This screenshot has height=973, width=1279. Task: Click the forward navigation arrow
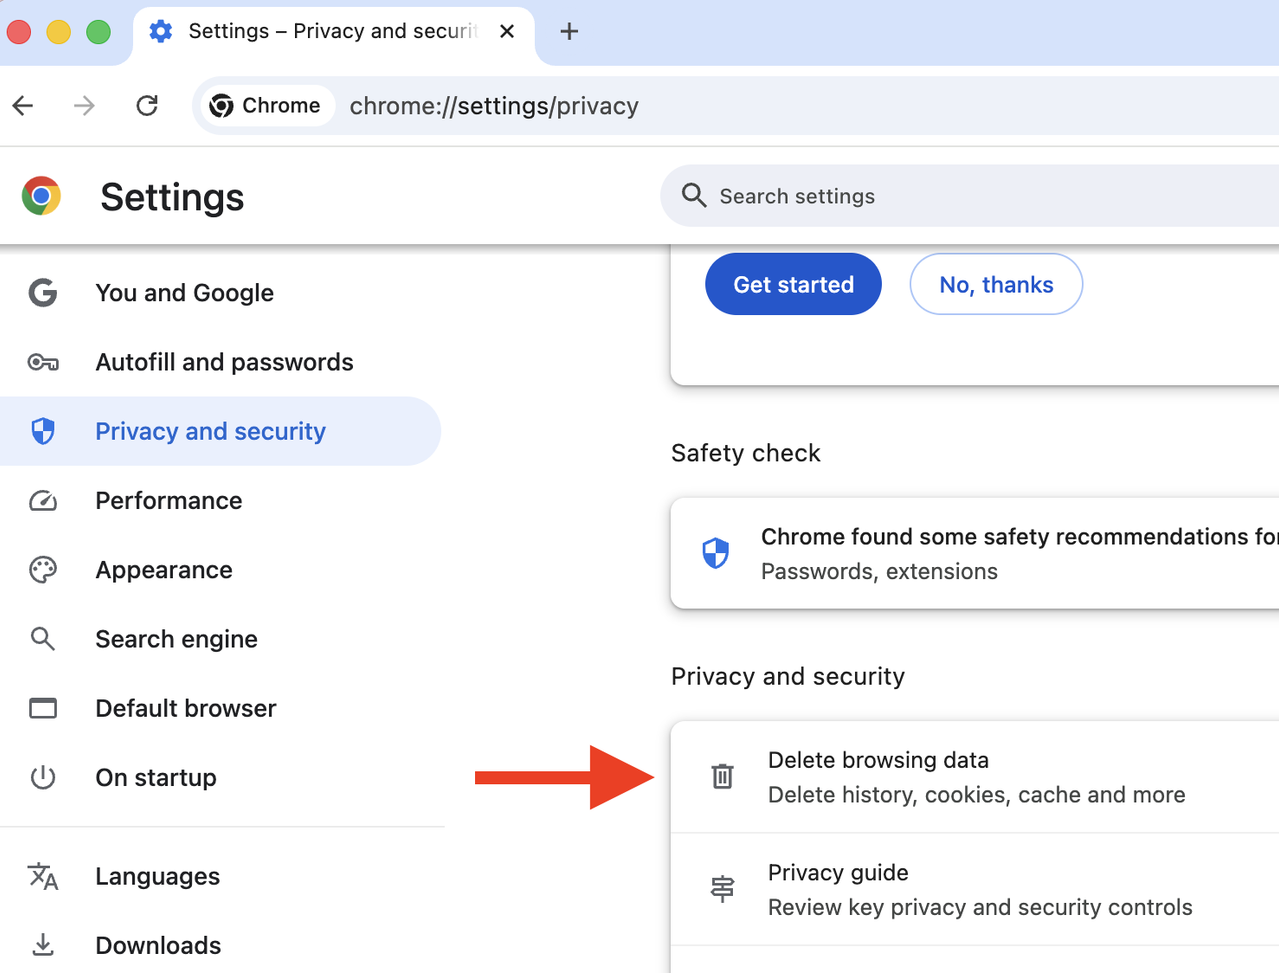coord(85,105)
